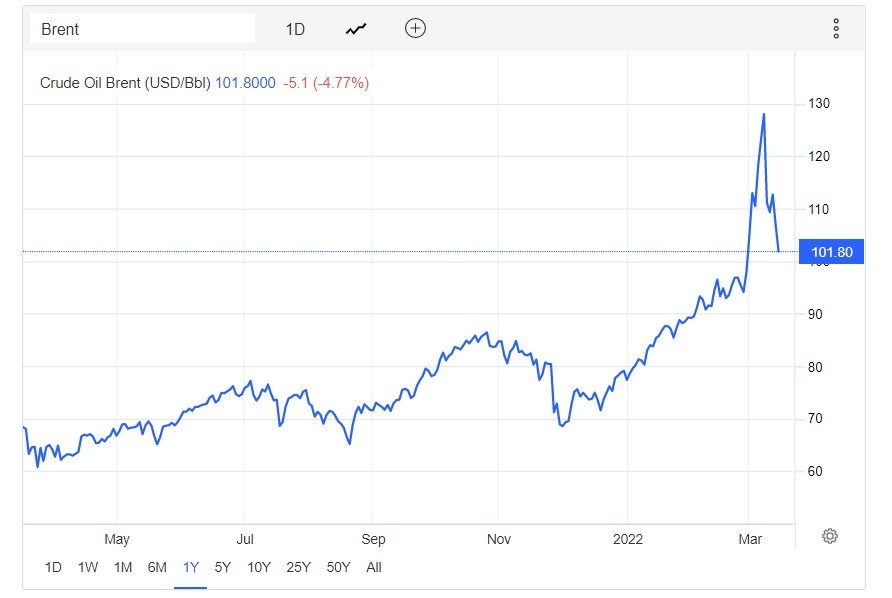Show the 5Y time range
Viewport: 892px width, 598px height.
(x=222, y=567)
